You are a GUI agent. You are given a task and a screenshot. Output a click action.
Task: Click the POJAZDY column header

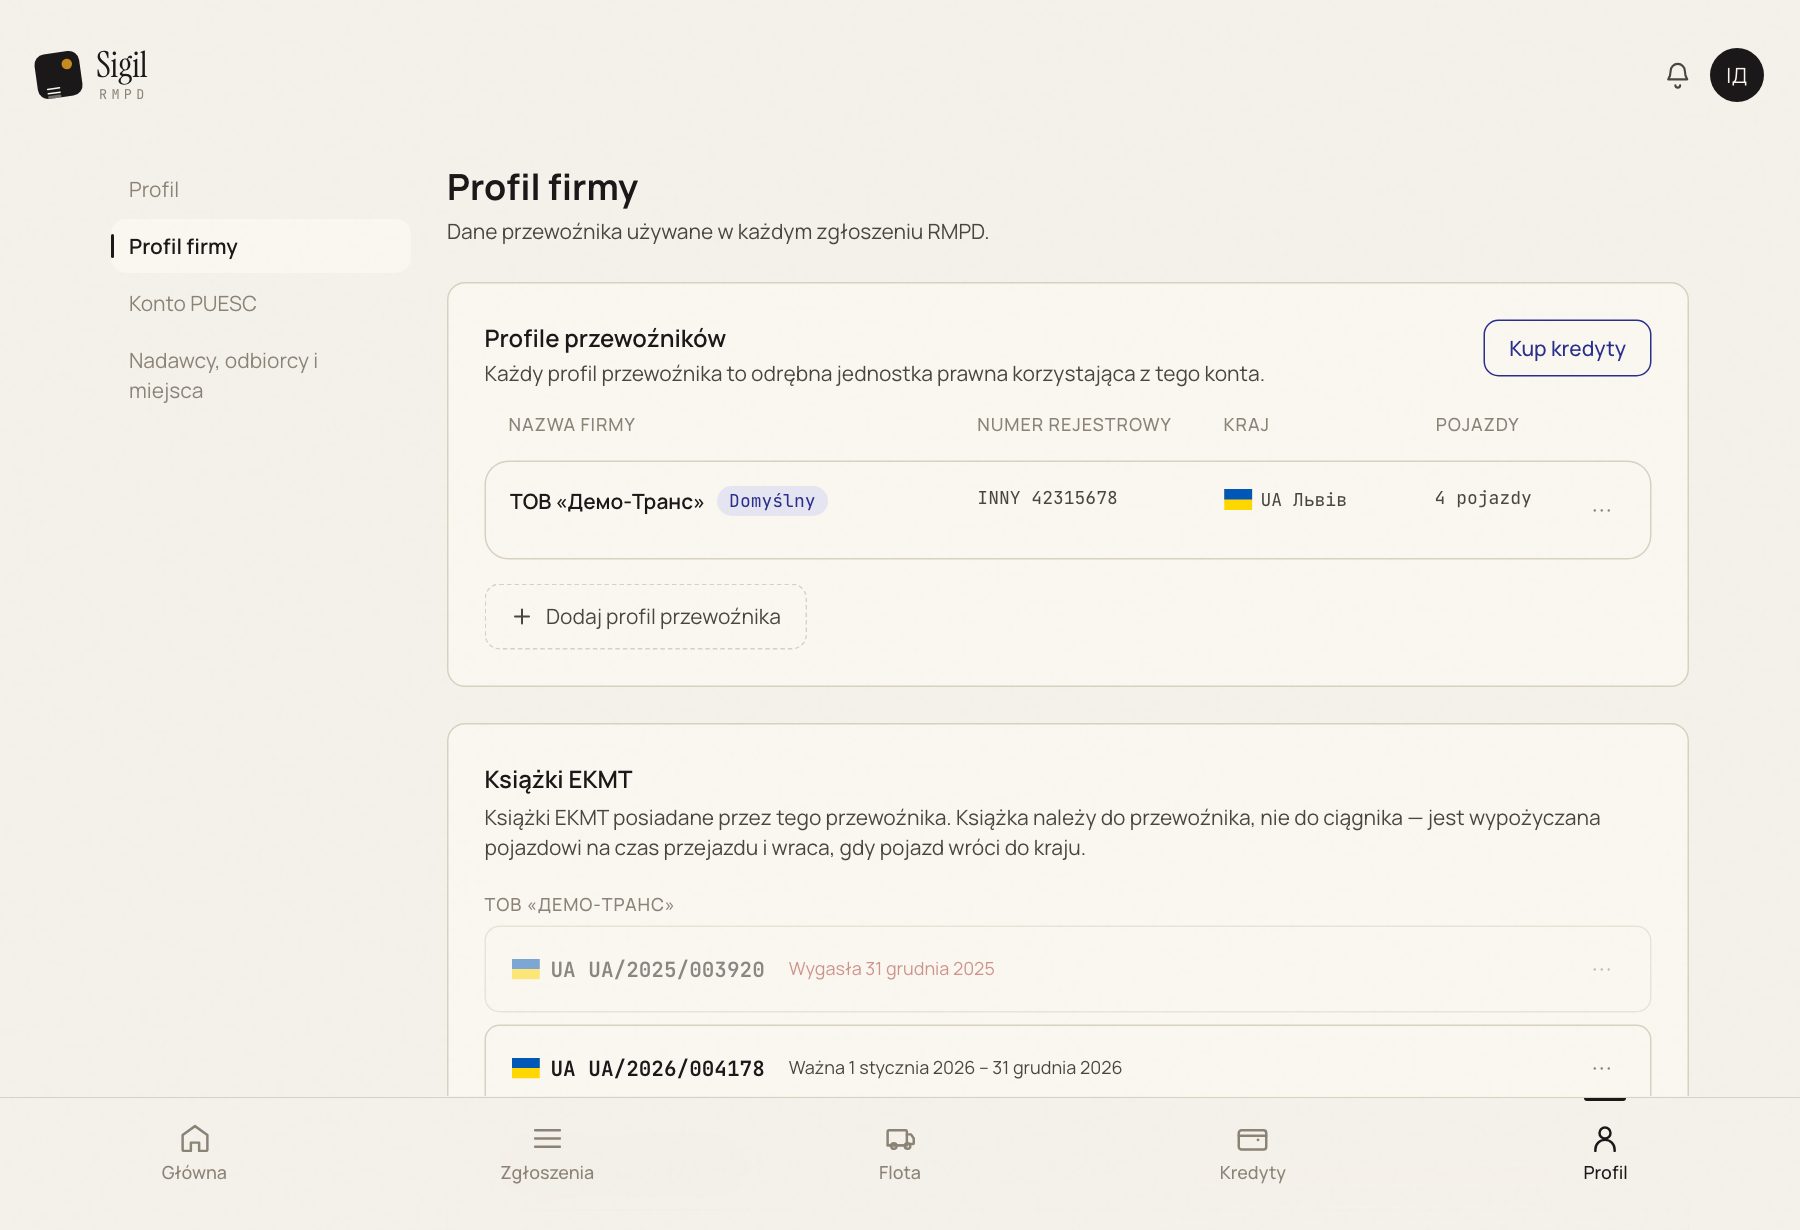point(1477,425)
